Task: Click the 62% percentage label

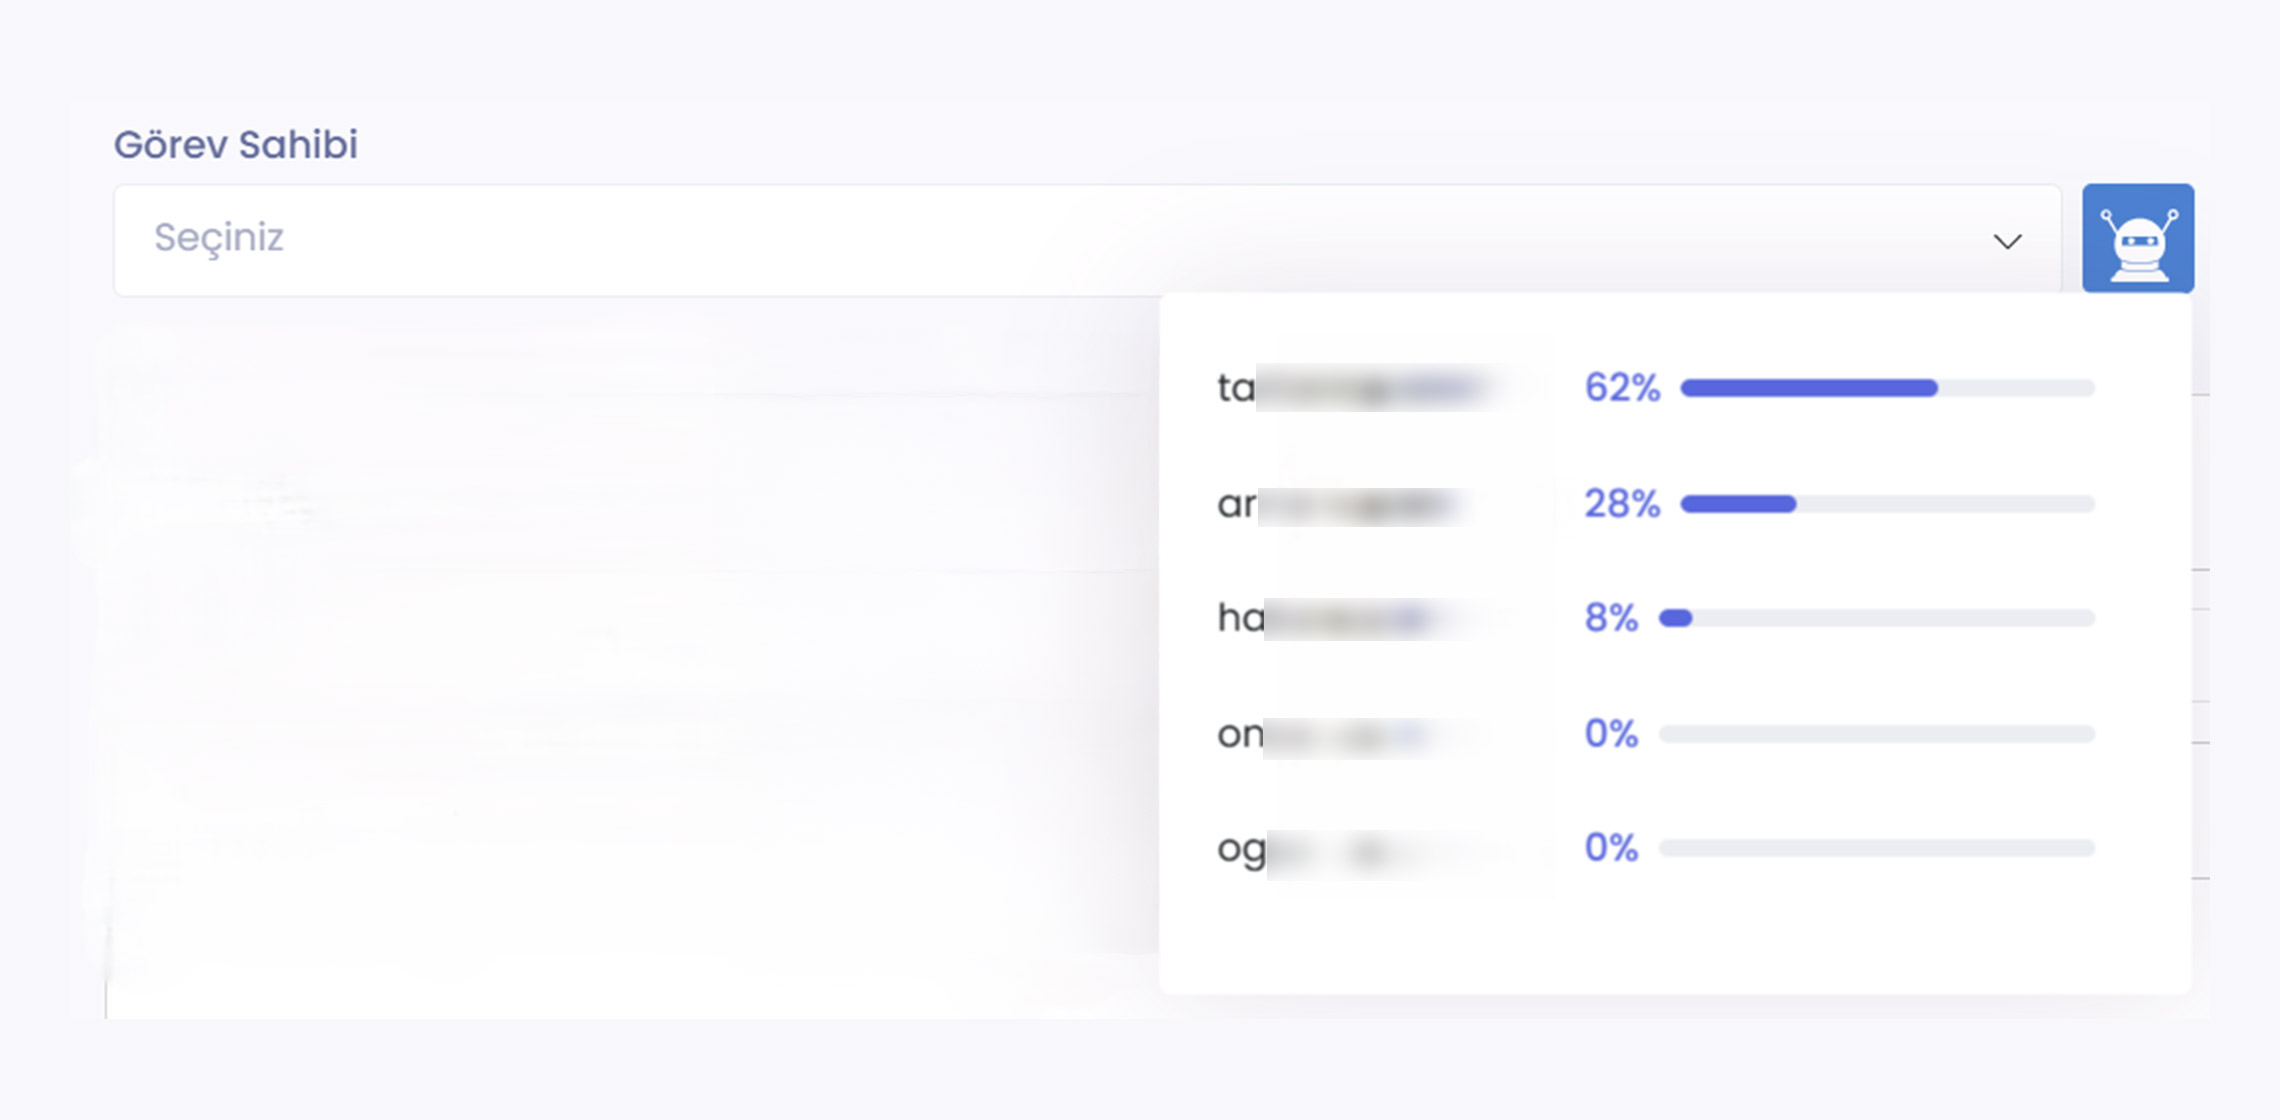Action: point(1621,388)
